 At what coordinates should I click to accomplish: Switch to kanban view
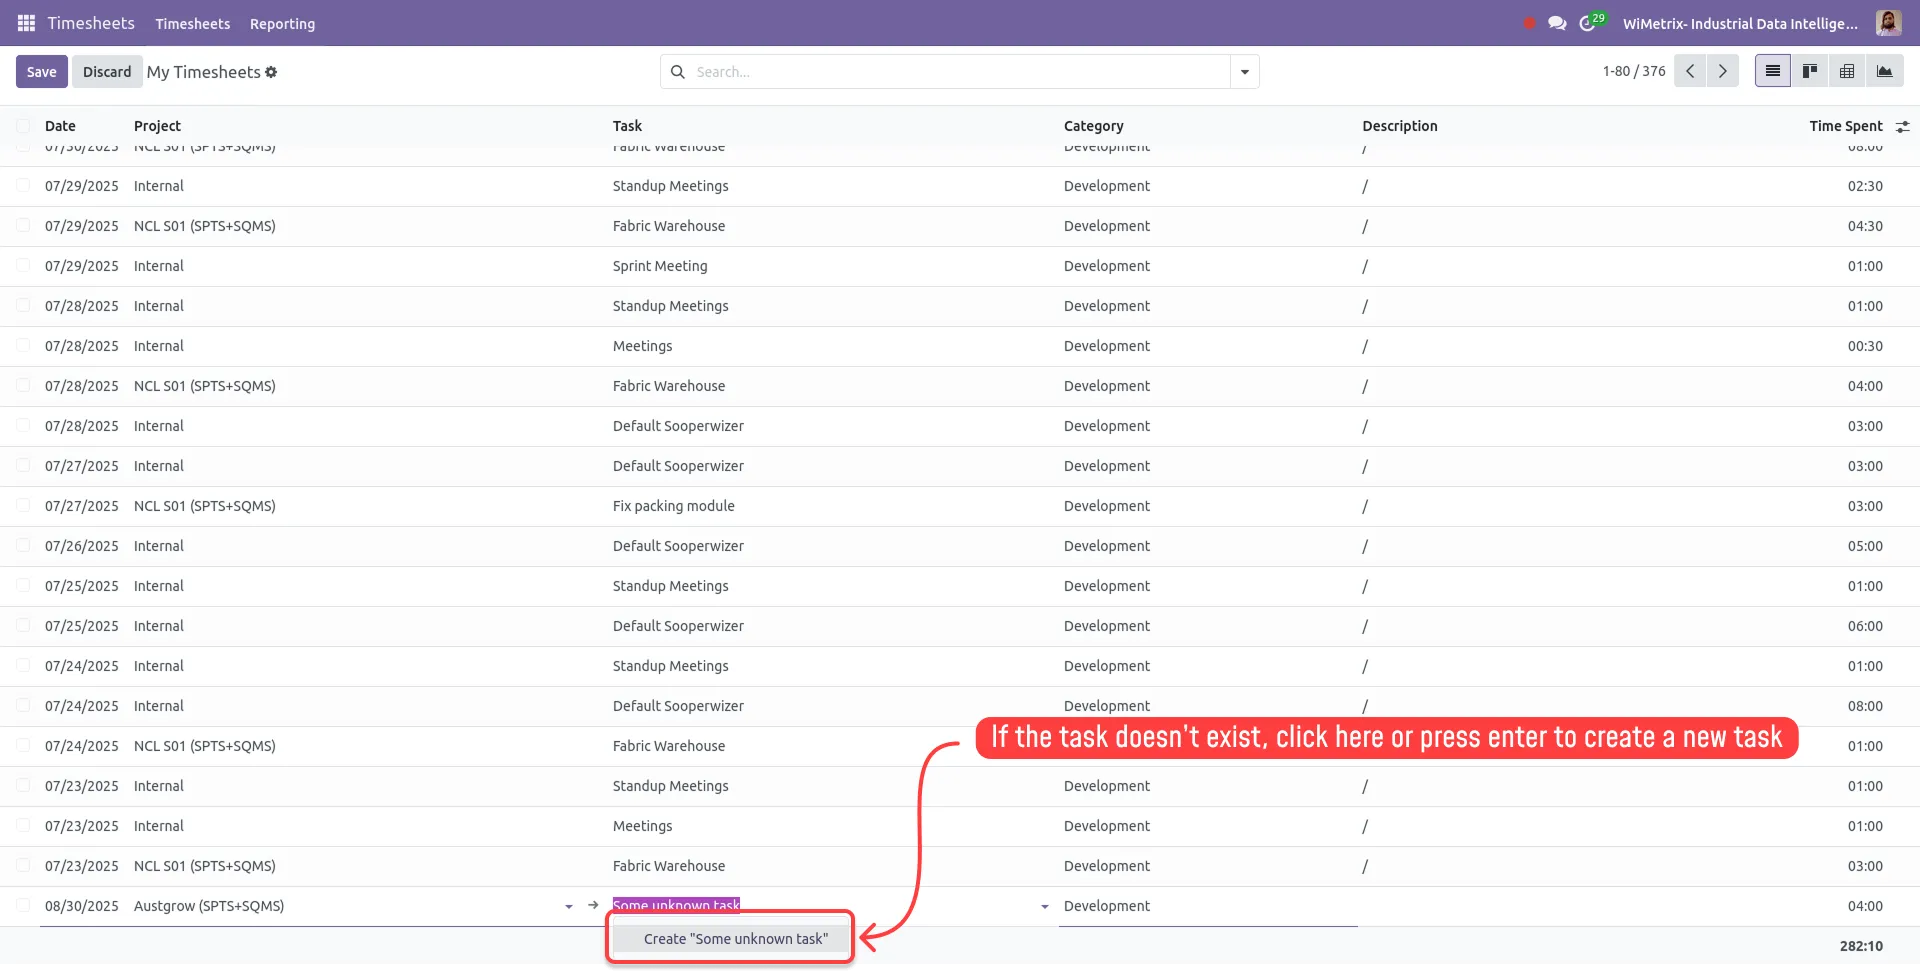coord(1810,71)
